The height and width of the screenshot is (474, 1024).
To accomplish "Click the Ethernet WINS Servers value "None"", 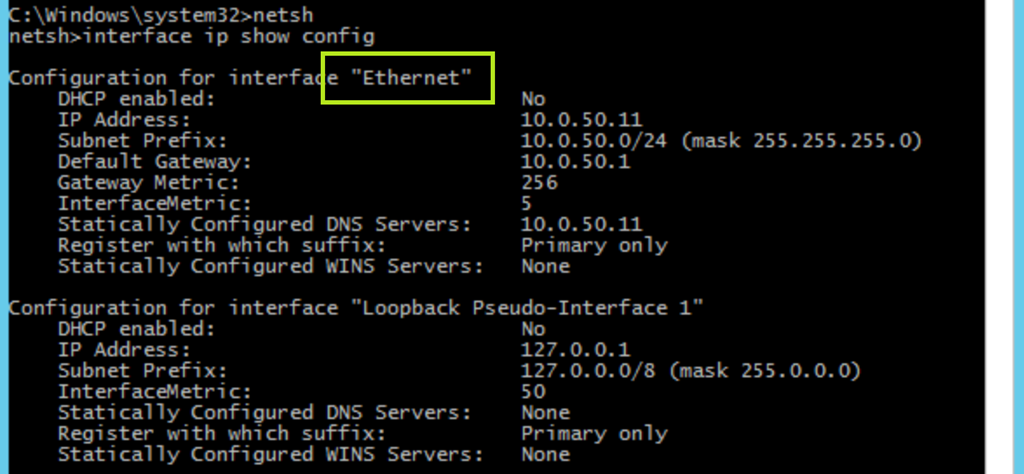I will coord(545,266).
